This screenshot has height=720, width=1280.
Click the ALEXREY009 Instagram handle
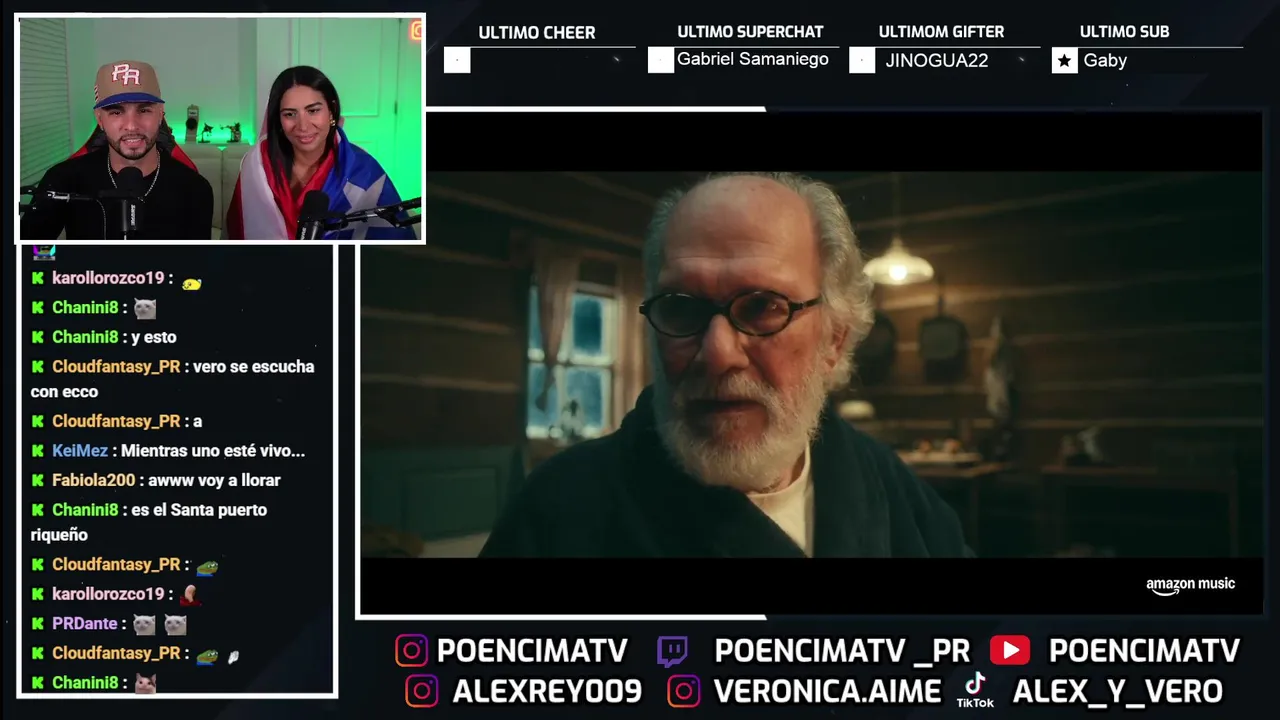tap(547, 692)
